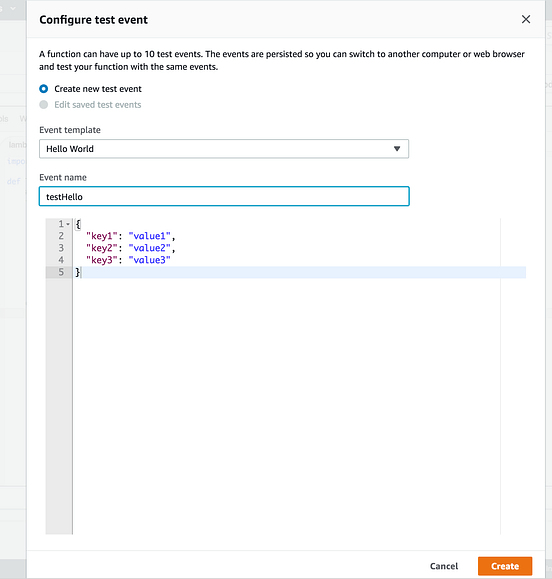Click the "value1" string in the editor
552x579 pixels.
[x=150, y=236]
